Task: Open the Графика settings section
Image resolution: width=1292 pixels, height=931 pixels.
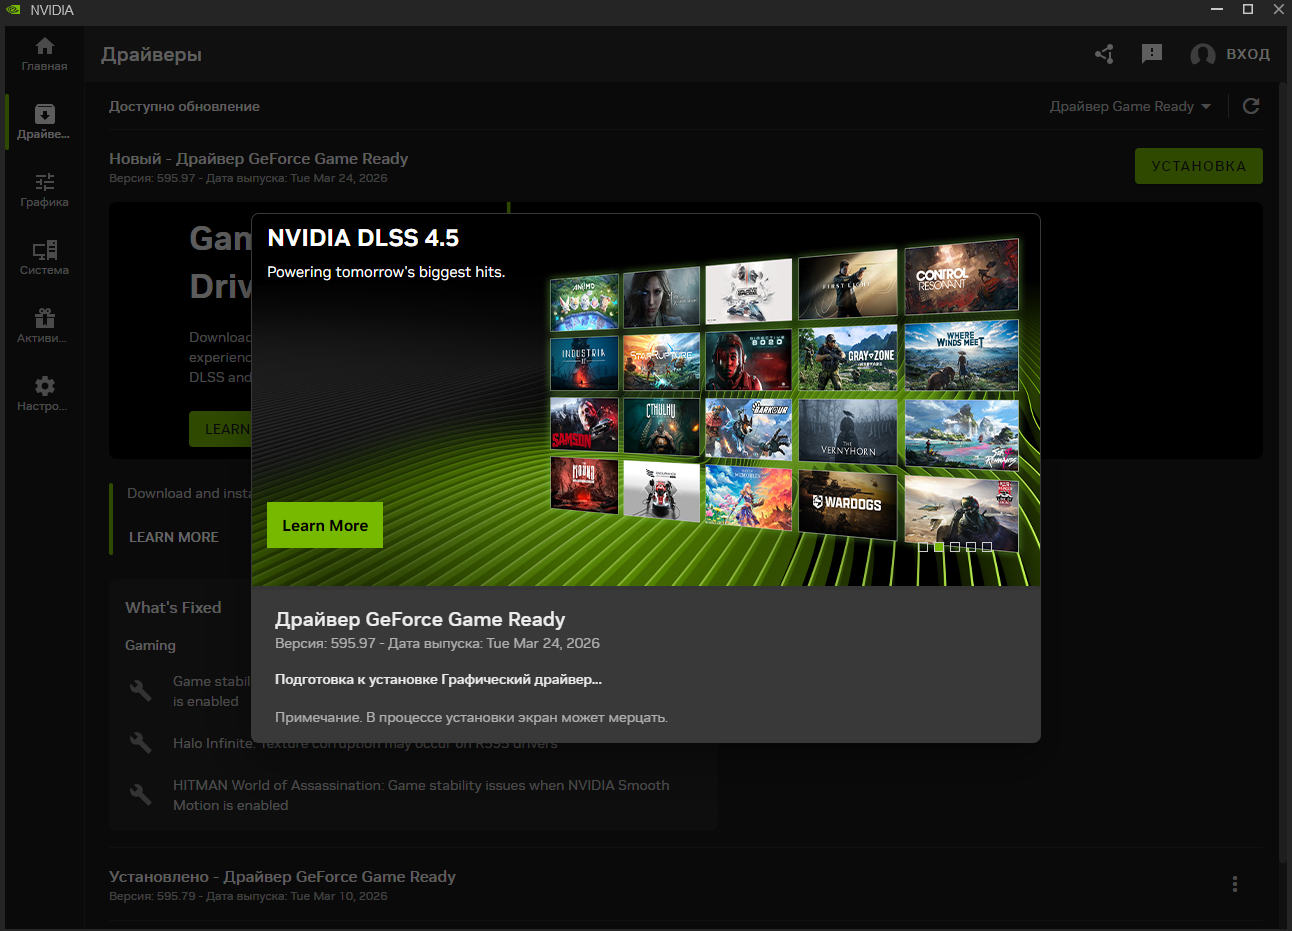Action: pos(44,190)
